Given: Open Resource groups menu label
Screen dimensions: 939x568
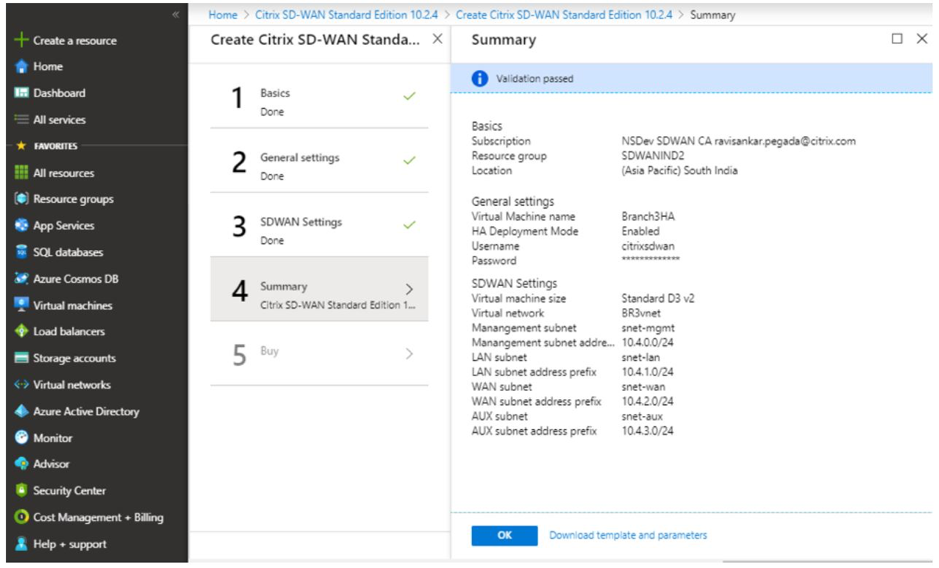Looking at the screenshot, I should point(73,199).
